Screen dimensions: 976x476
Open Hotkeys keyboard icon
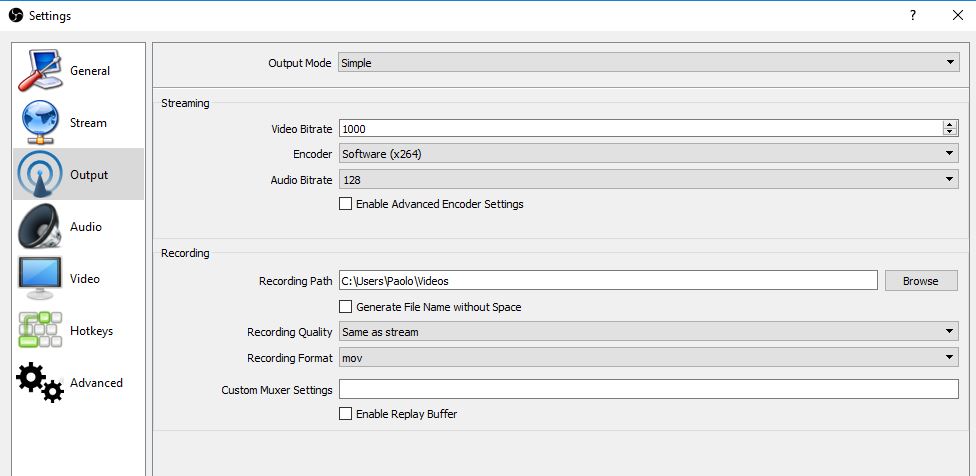[40, 330]
